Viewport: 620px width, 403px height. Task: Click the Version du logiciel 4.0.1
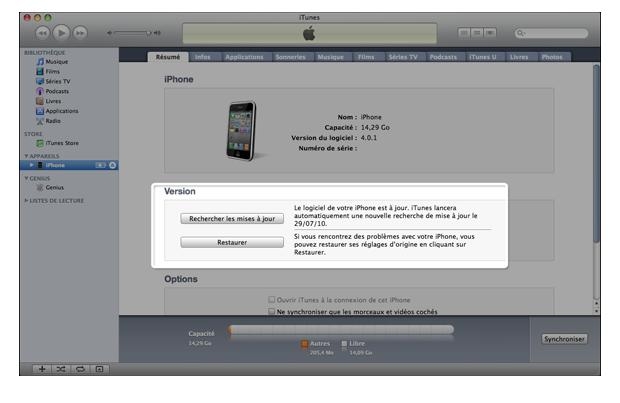point(369,138)
